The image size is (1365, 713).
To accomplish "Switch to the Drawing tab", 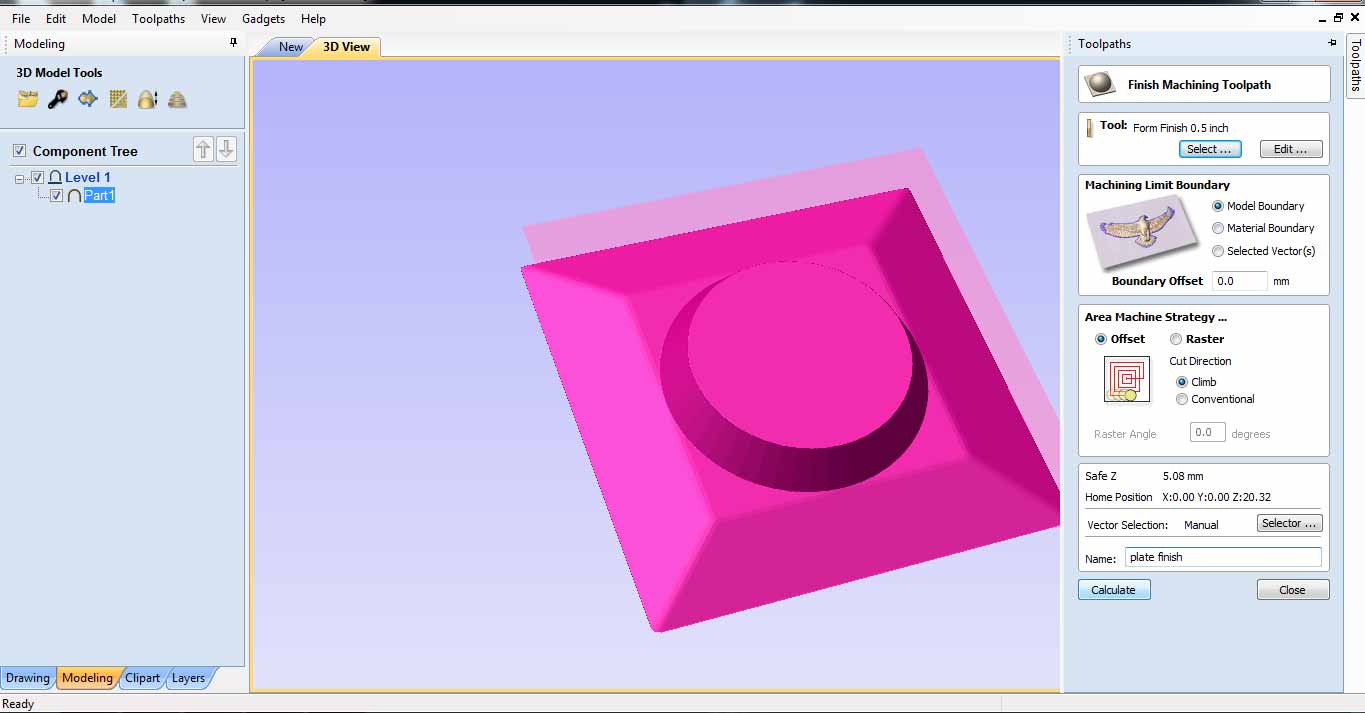I will [28, 678].
